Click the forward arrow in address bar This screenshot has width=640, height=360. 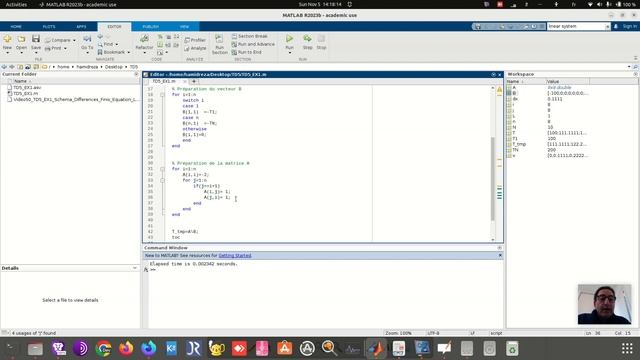click(x=12, y=67)
